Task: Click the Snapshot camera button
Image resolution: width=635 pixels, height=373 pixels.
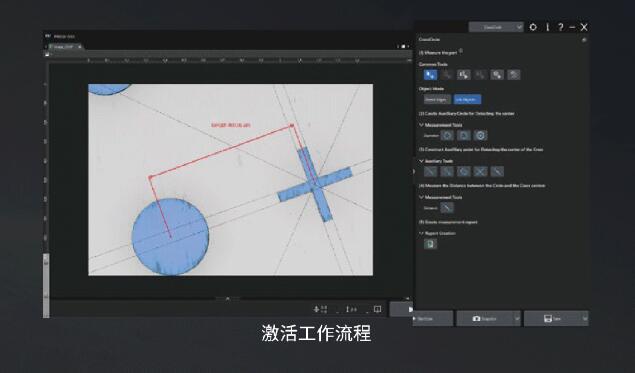Action: (x=485, y=319)
